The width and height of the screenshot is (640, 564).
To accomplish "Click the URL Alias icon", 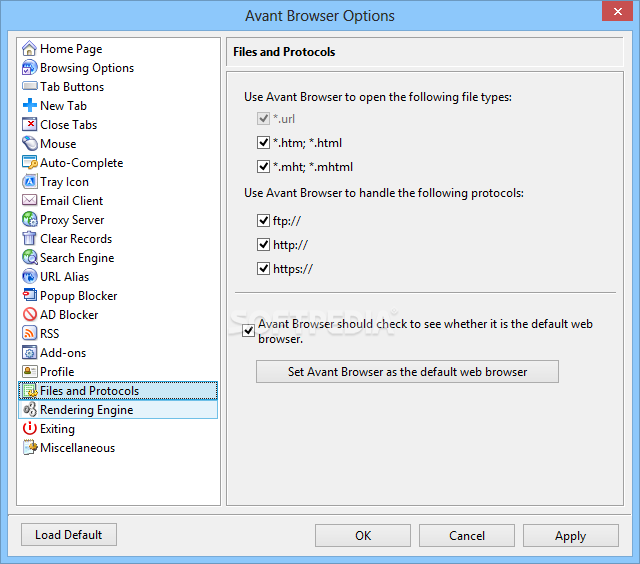I will 29,277.
